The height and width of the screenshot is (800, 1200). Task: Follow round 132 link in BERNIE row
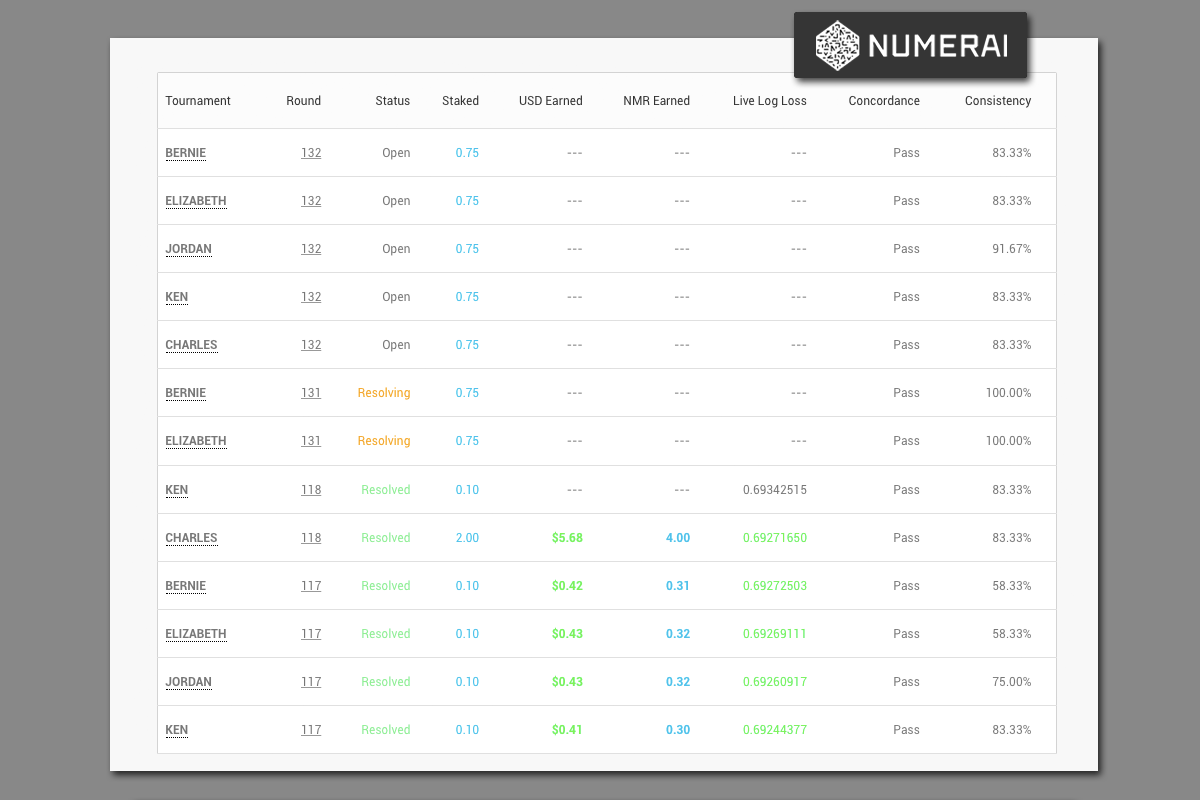(x=311, y=153)
